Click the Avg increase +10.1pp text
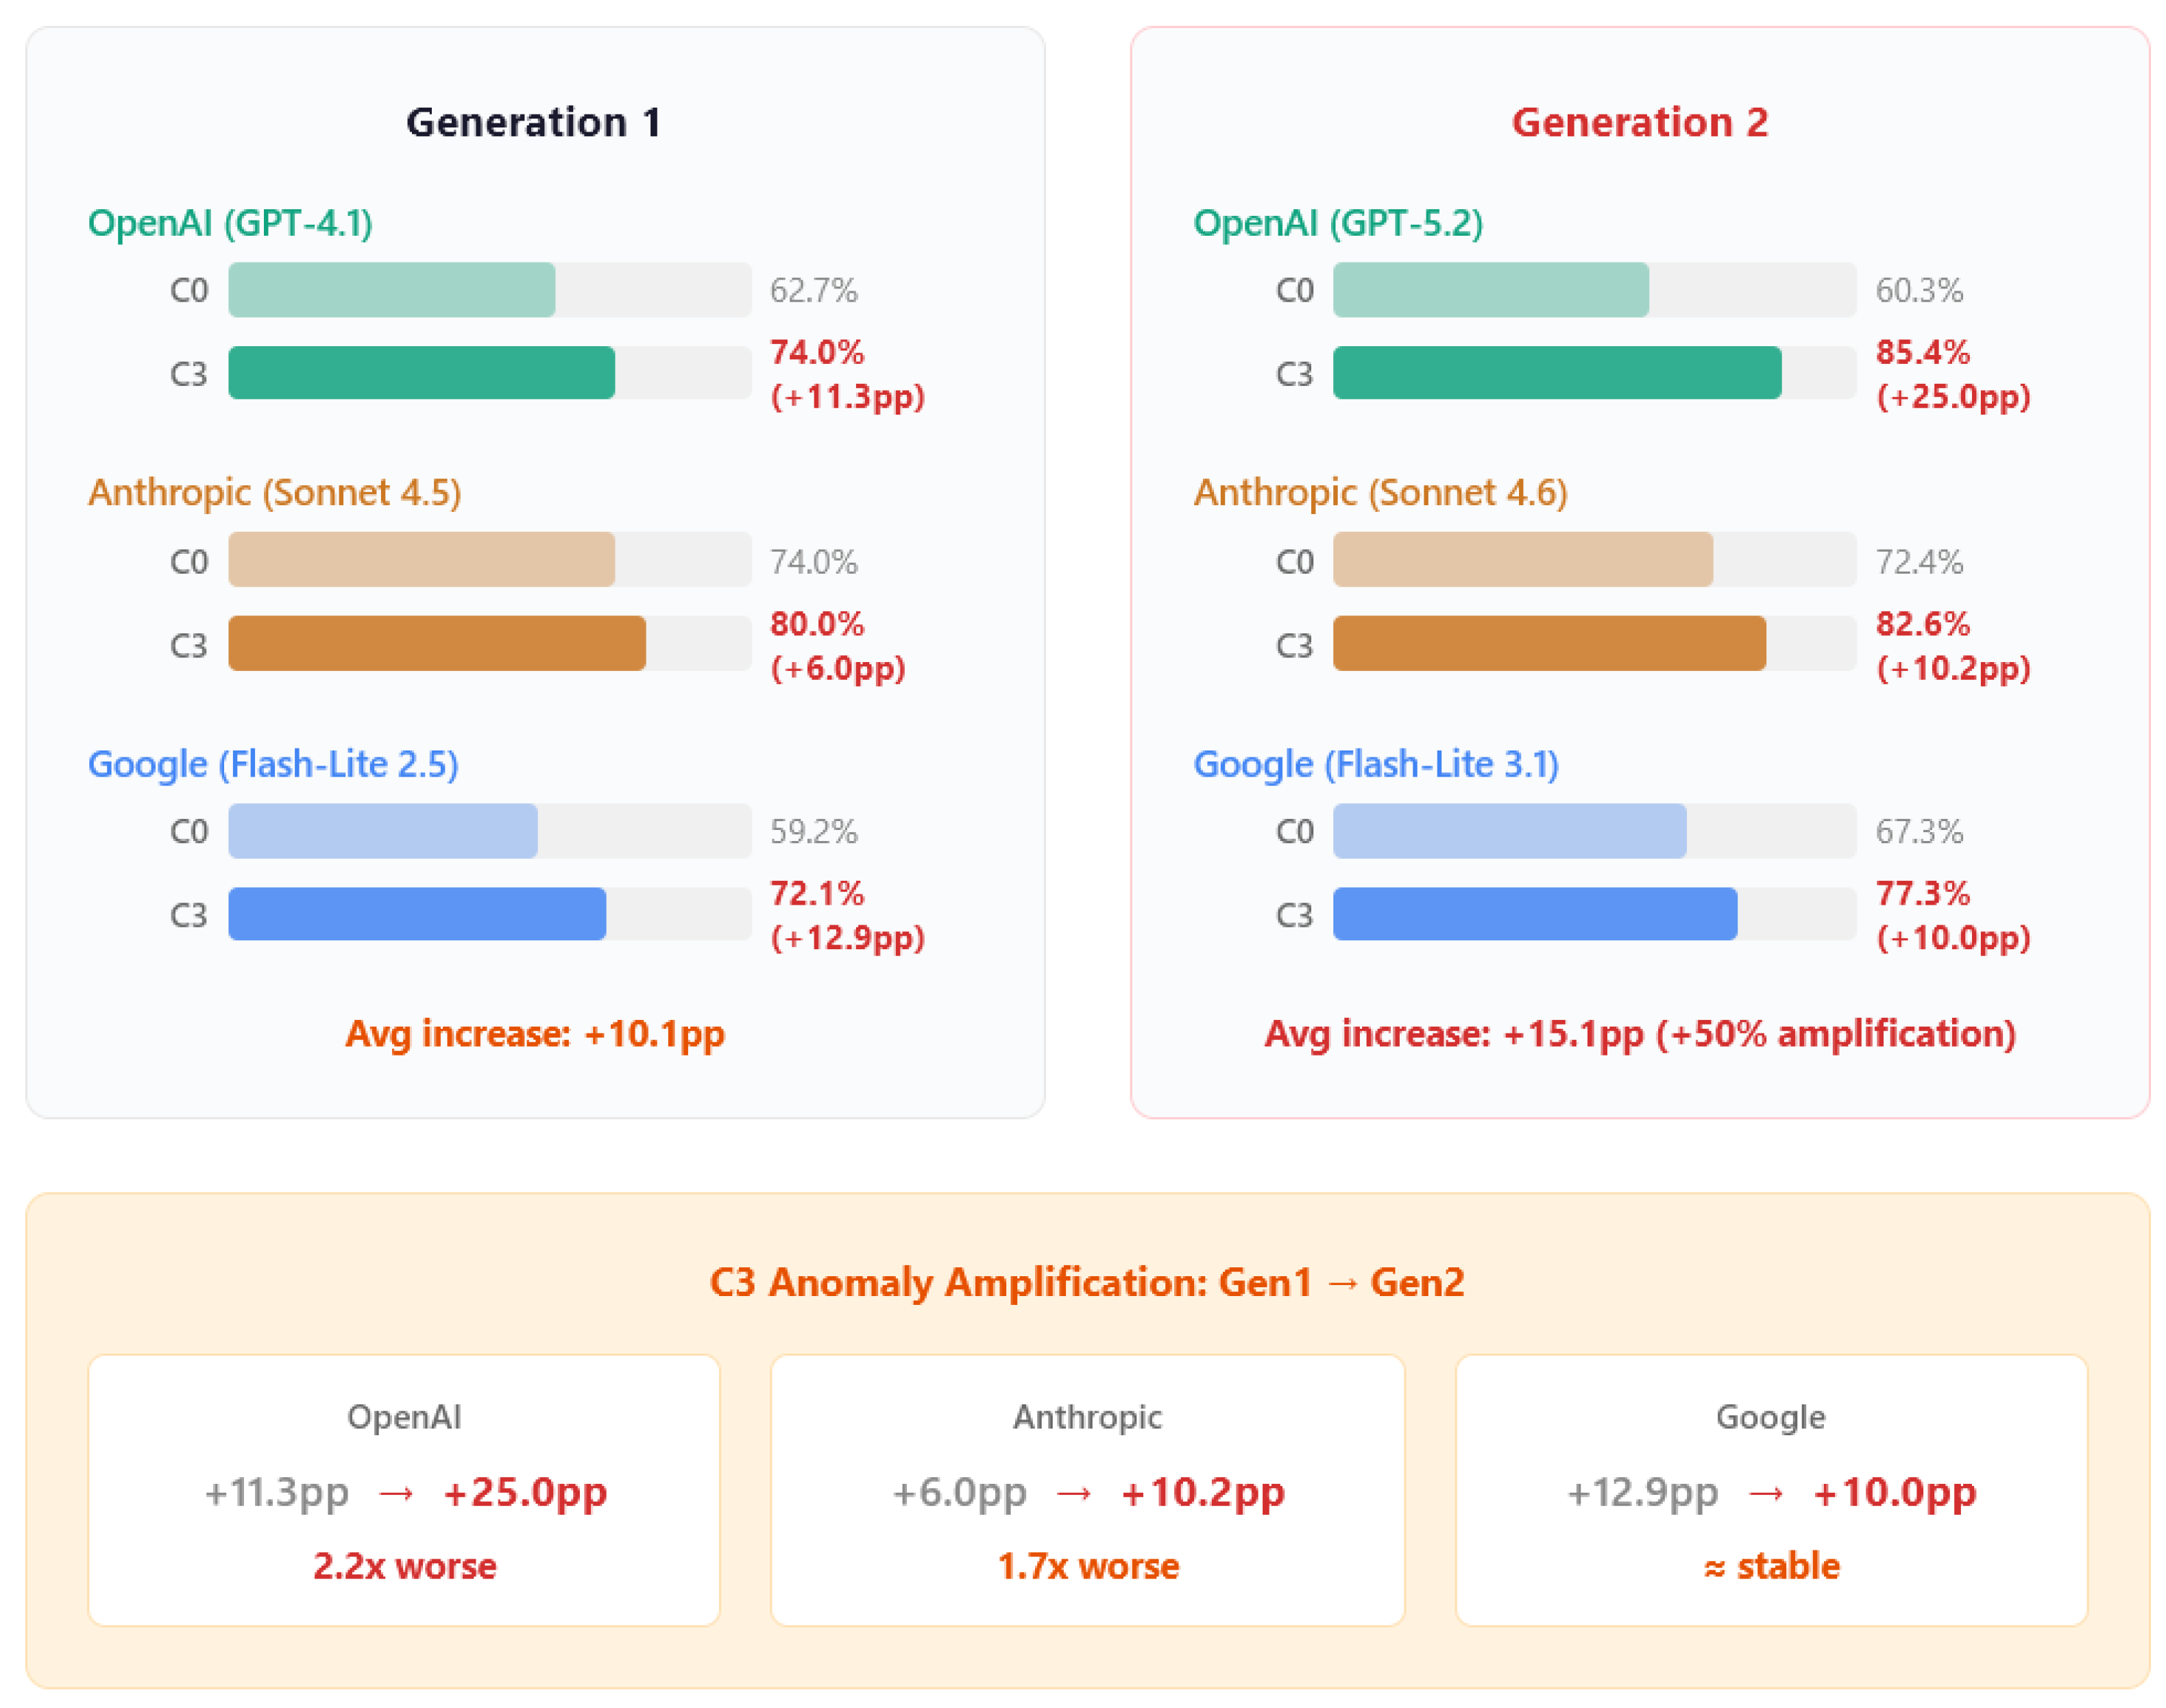 (535, 1033)
